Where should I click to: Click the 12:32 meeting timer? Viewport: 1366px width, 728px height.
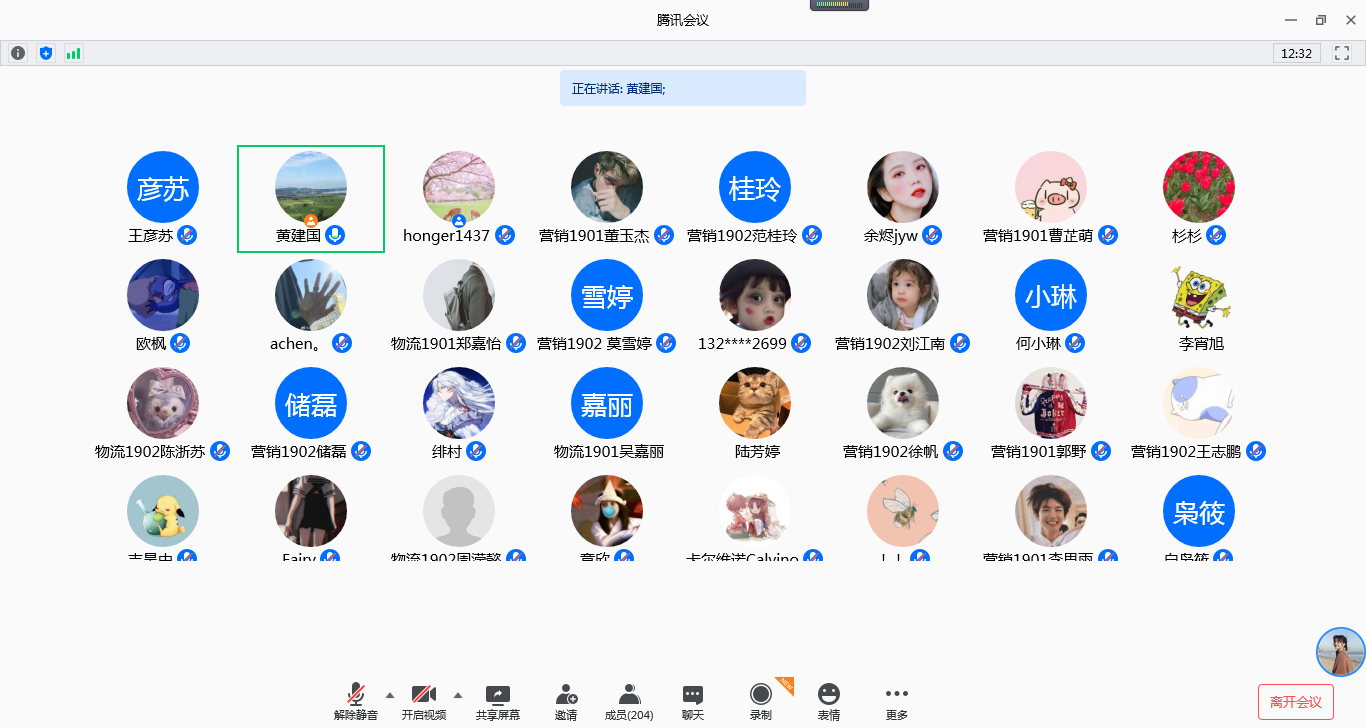click(1296, 53)
